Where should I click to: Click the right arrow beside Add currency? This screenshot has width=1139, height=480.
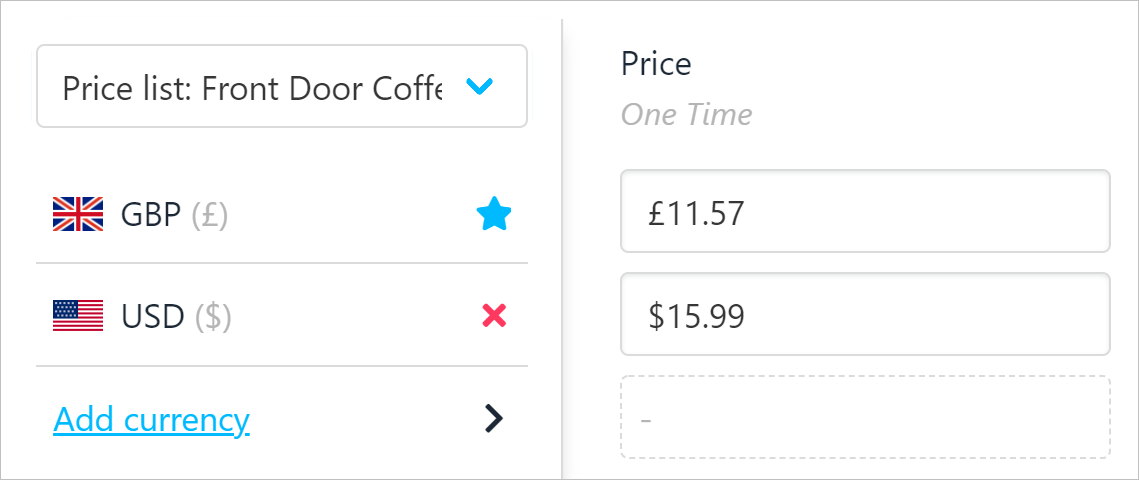(x=493, y=419)
